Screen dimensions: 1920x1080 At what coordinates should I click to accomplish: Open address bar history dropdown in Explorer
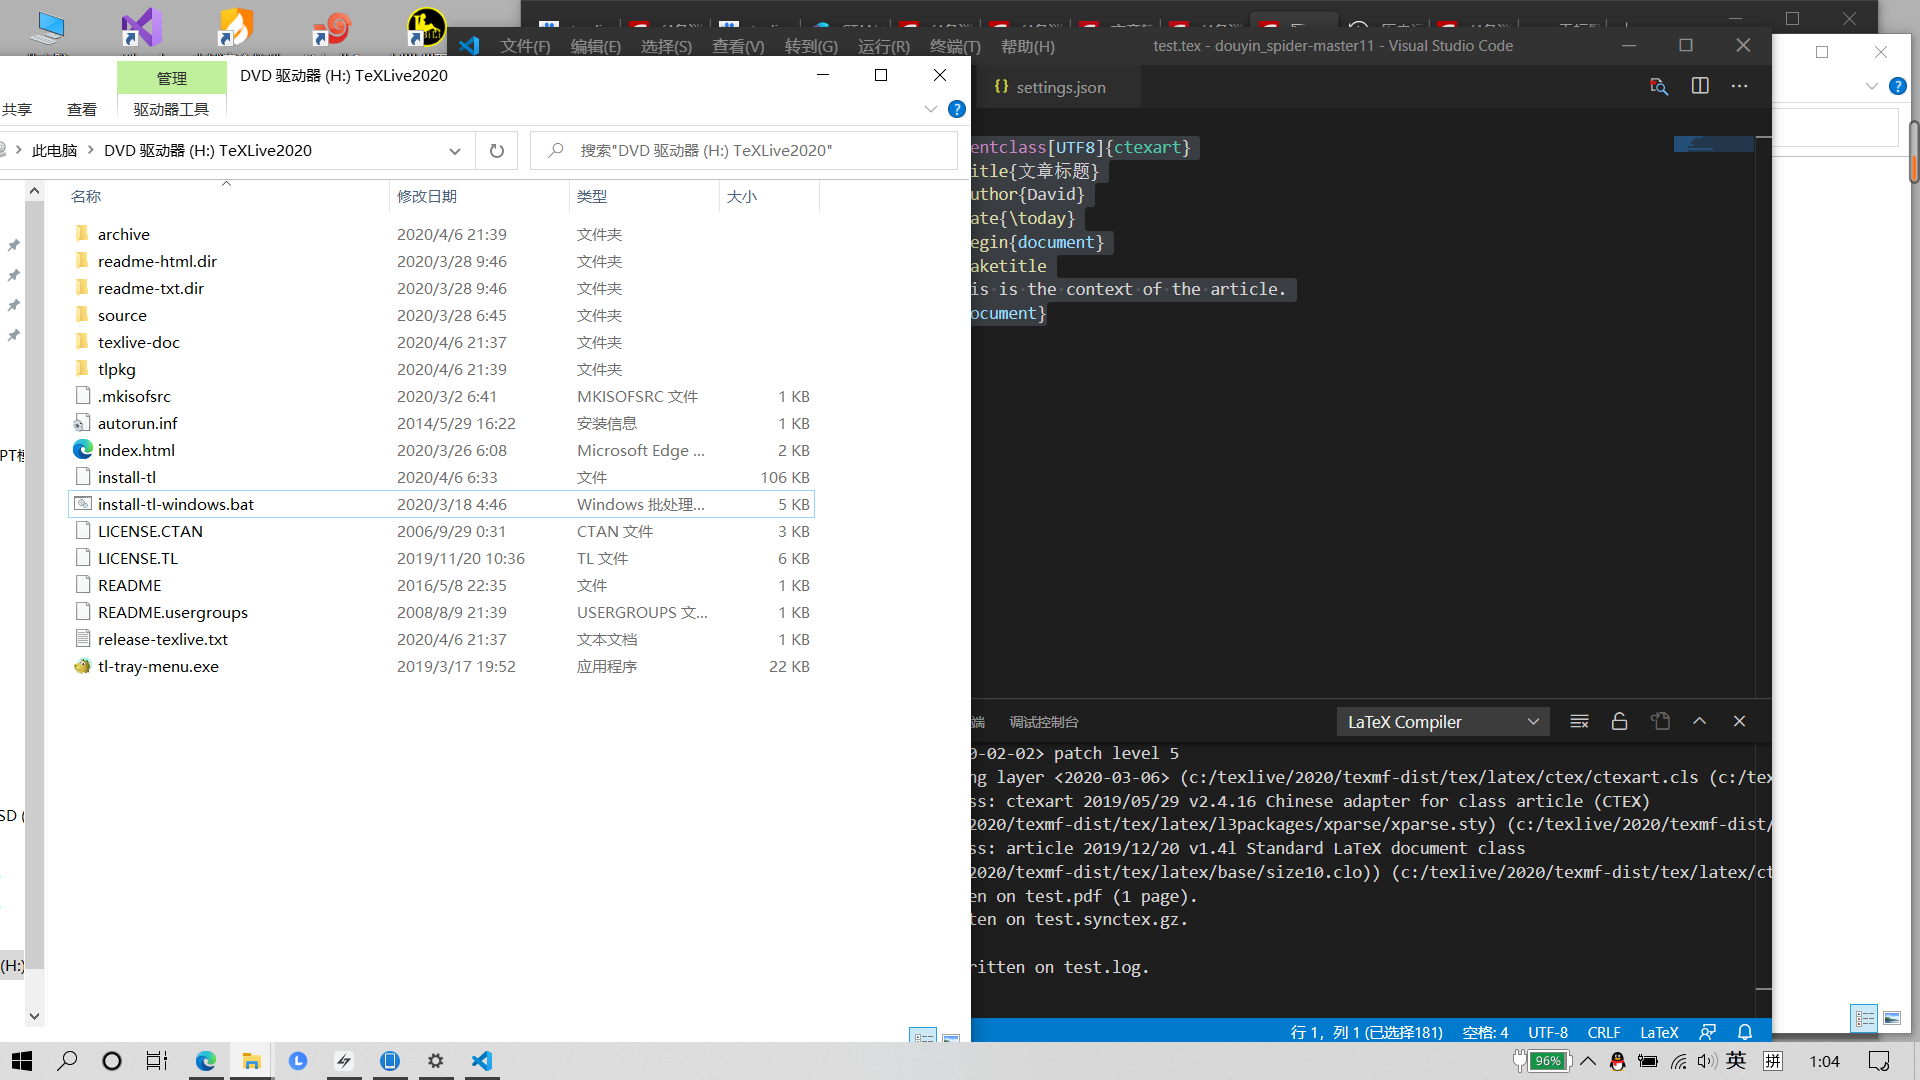456,150
